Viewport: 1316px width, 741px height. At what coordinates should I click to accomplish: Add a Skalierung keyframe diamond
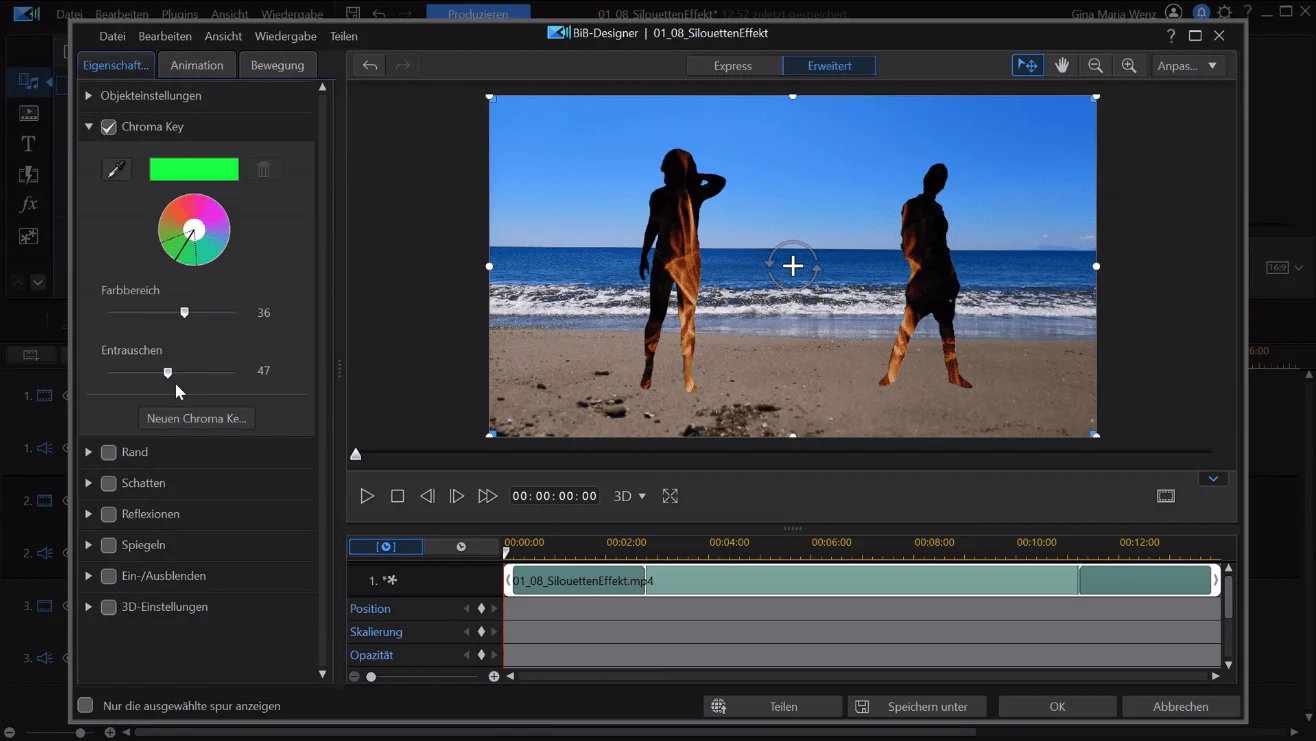tap(481, 632)
